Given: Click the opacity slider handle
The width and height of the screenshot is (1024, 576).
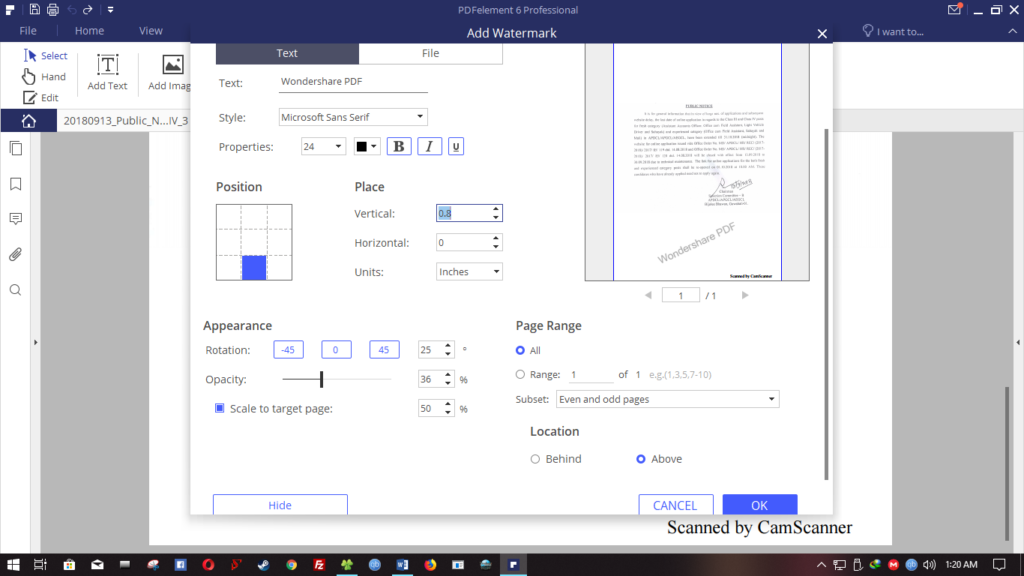Looking at the screenshot, I should (321, 379).
